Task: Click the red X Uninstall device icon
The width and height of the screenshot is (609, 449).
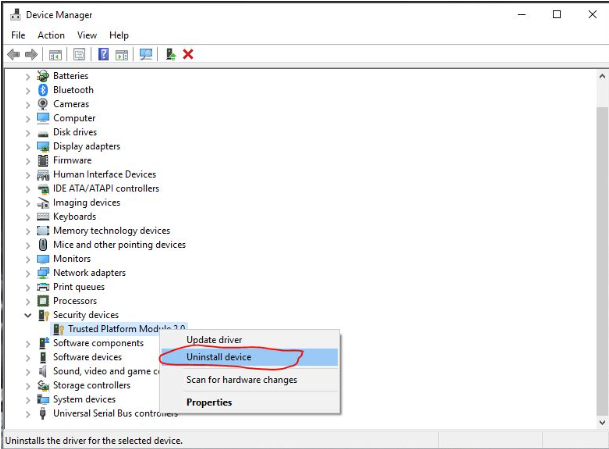Action: pos(188,54)
